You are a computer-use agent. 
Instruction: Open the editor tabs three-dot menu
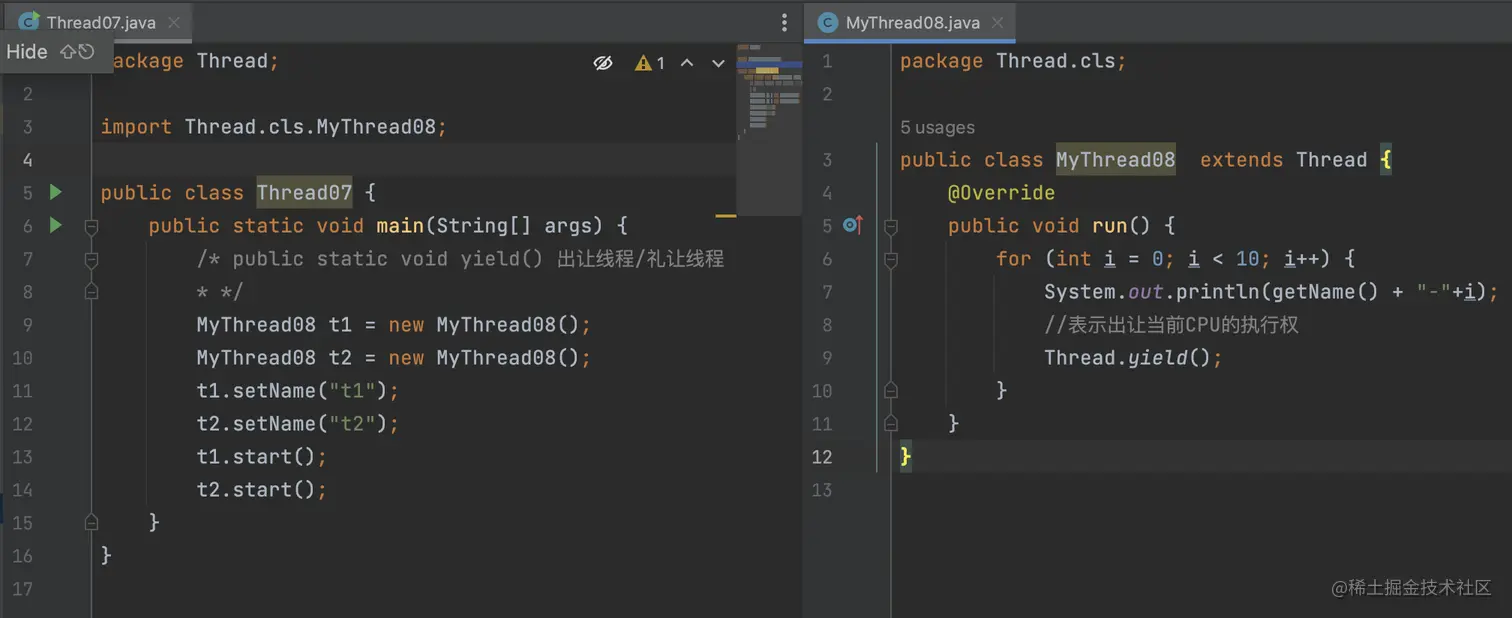pos(785,22)
